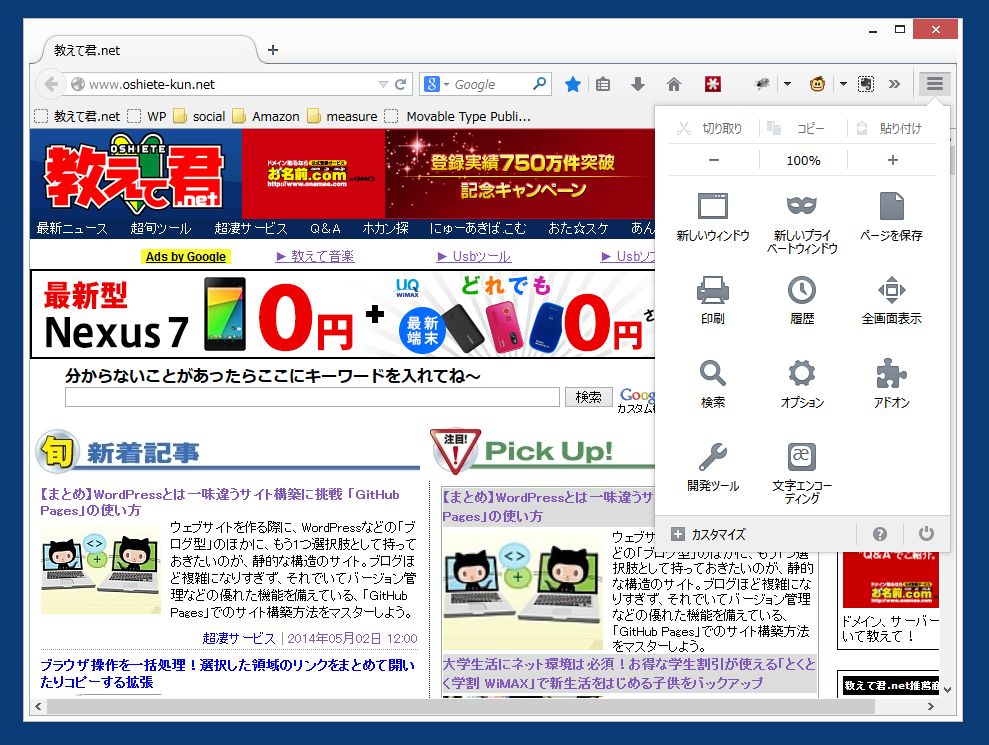
Task: Click the Print icon in menu
Action: tap(713, 300)
